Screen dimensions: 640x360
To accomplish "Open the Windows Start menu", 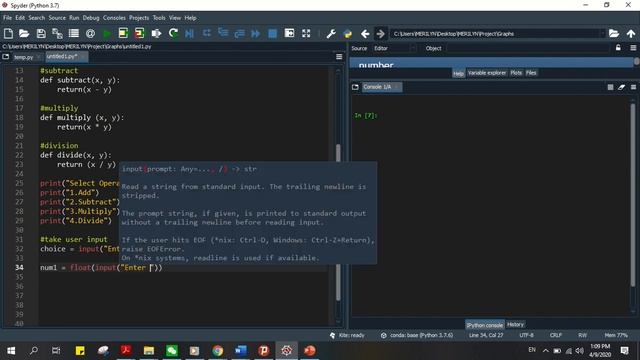I will point(11,350).
